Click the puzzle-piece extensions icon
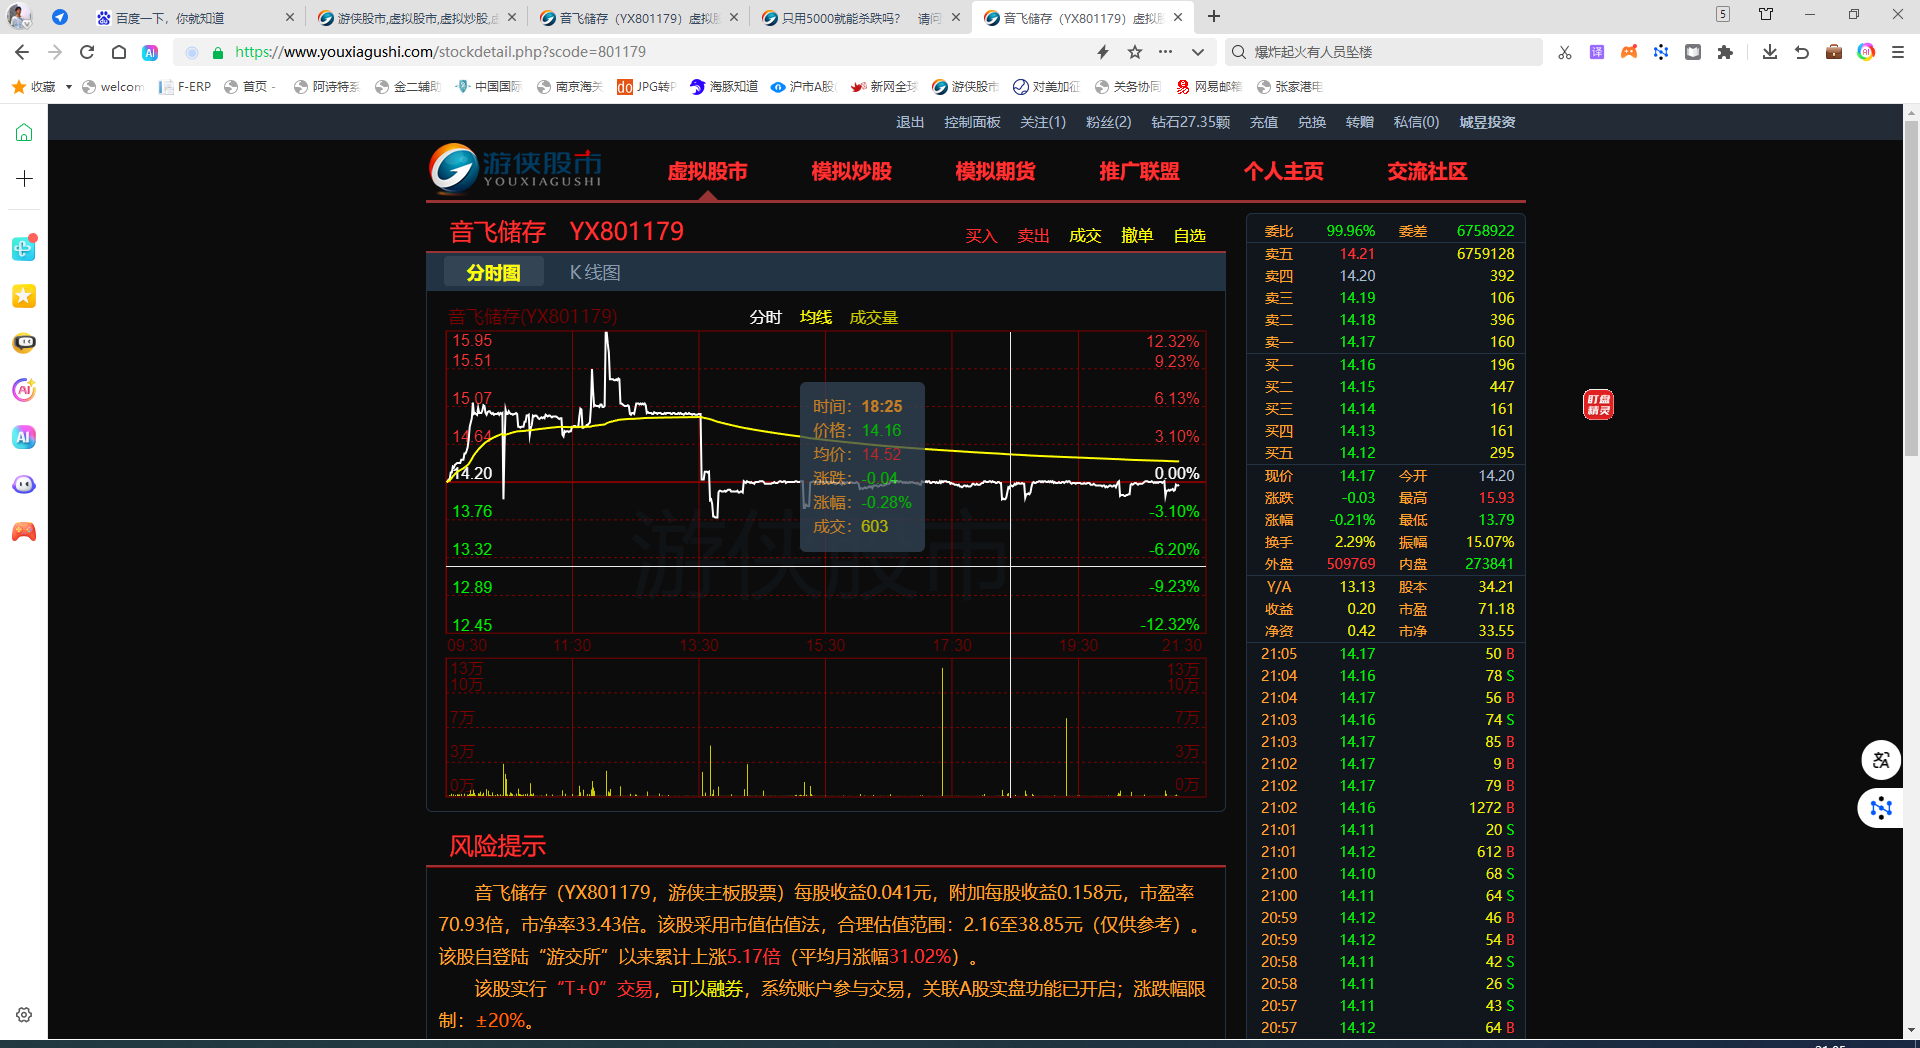This screenshot has width=1920, height=1048. click(1725, 52)
